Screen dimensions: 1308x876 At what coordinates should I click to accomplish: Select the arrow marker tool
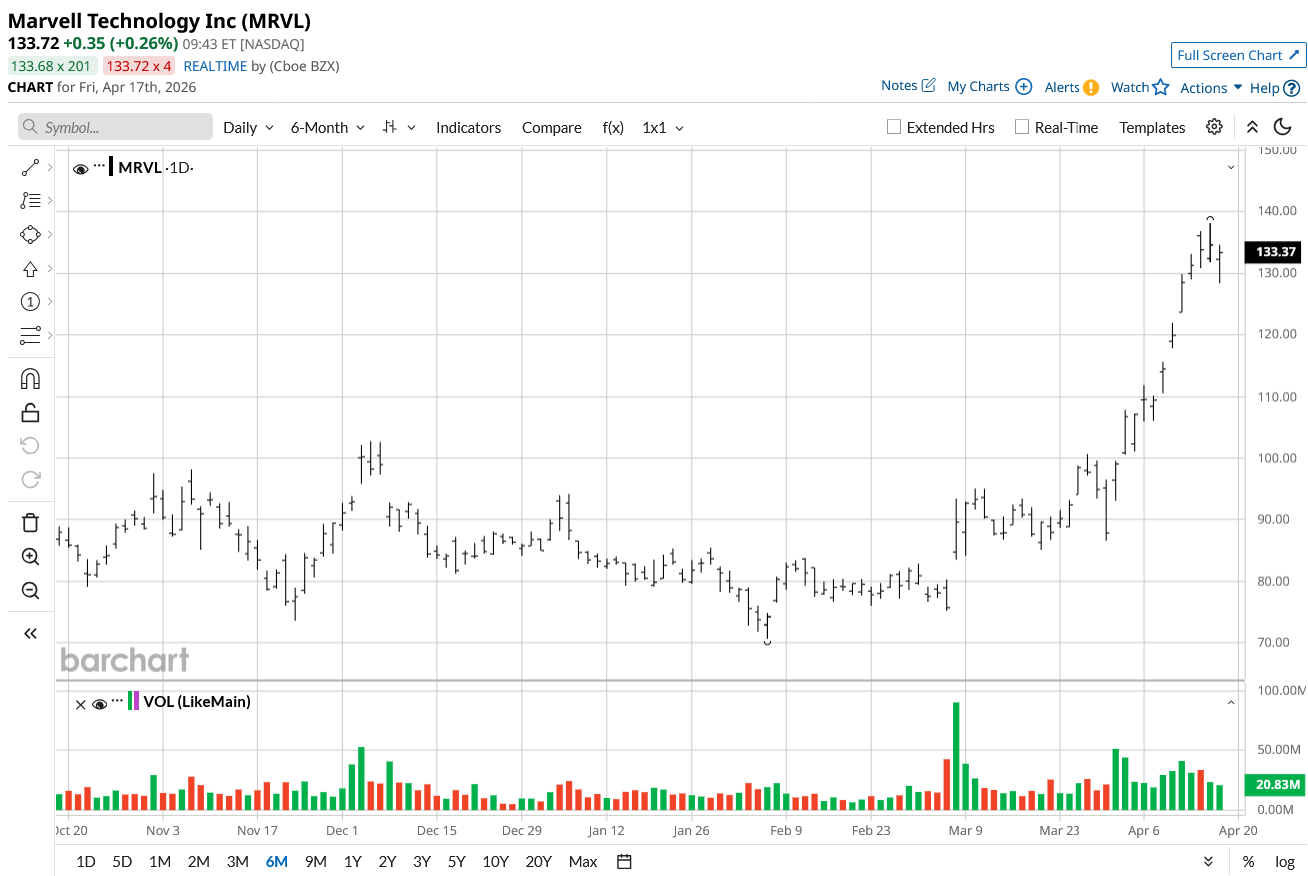(30, 269)
